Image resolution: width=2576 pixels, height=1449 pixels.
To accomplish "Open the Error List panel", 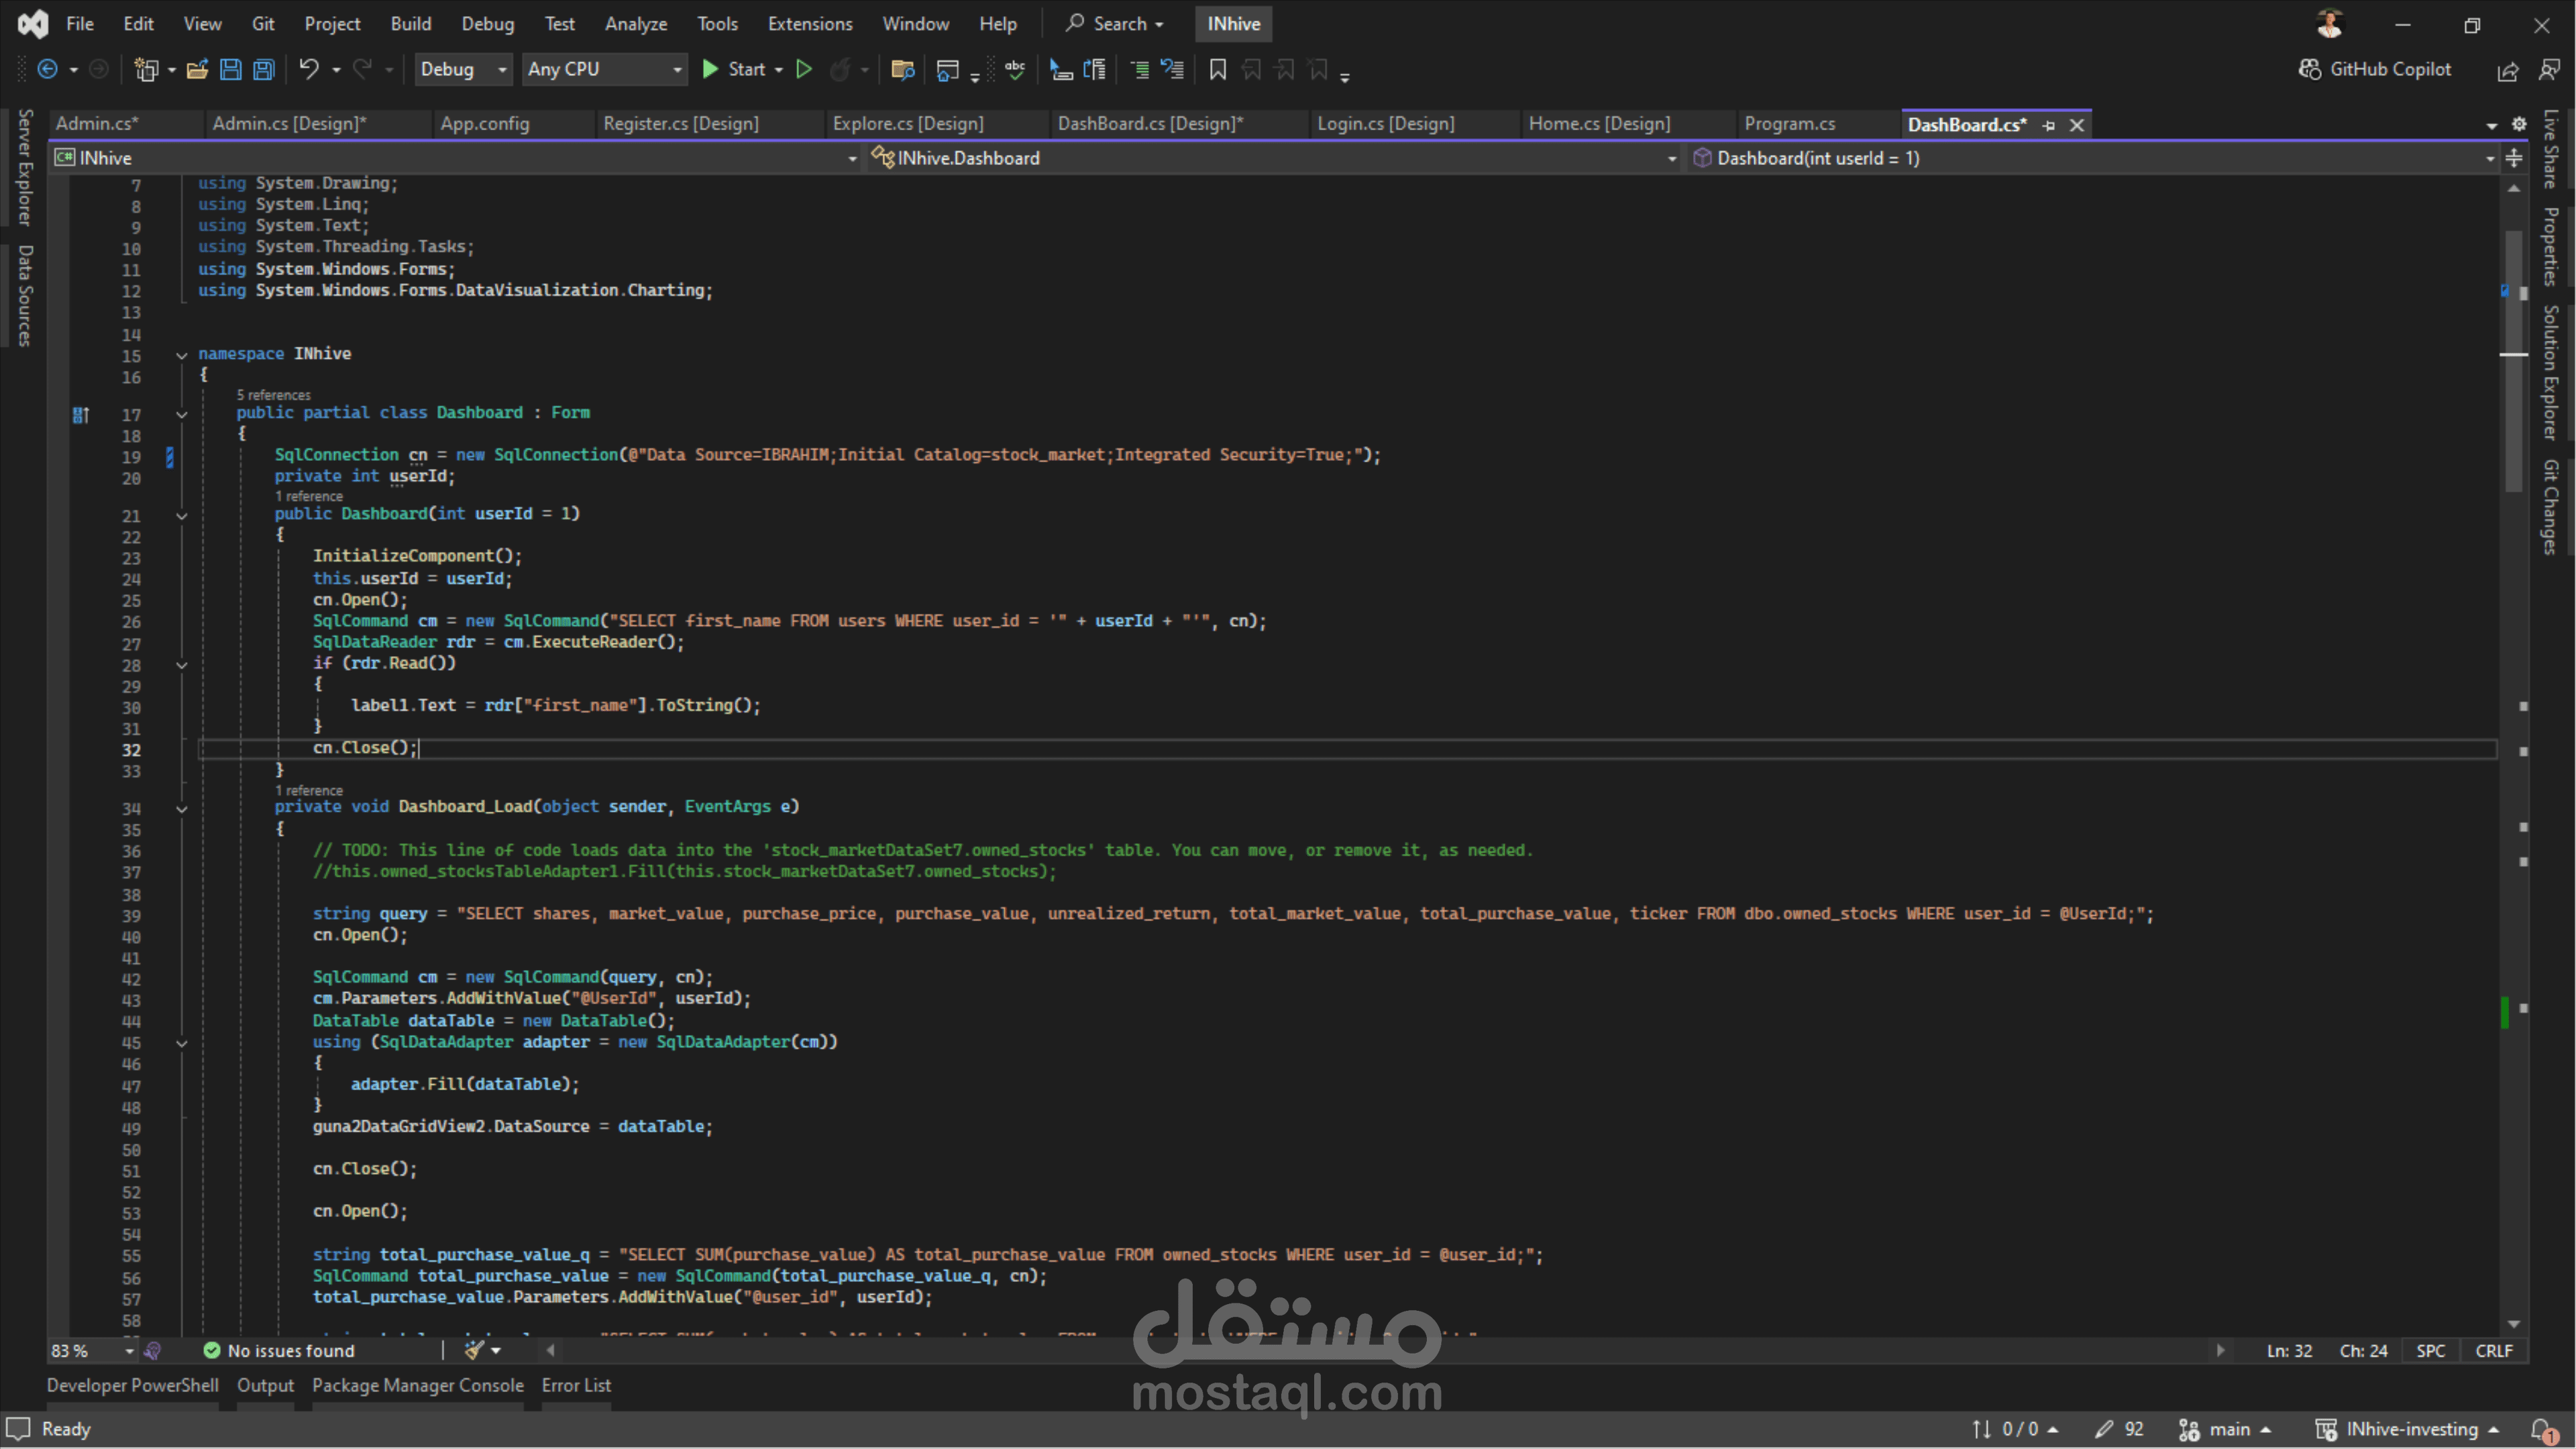I will [576, 1385].
